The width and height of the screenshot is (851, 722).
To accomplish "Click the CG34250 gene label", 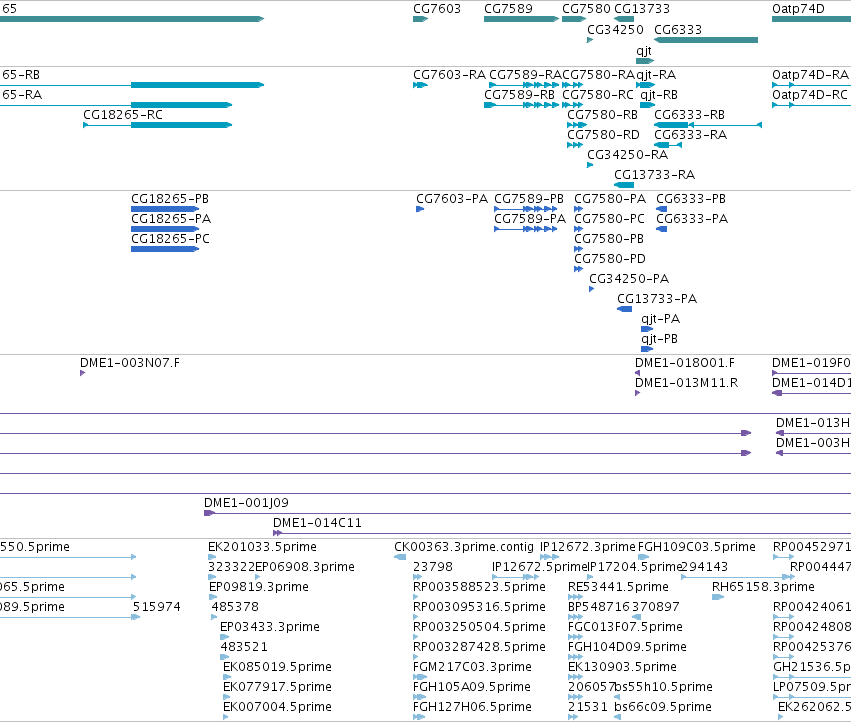I will click(615, 29).
